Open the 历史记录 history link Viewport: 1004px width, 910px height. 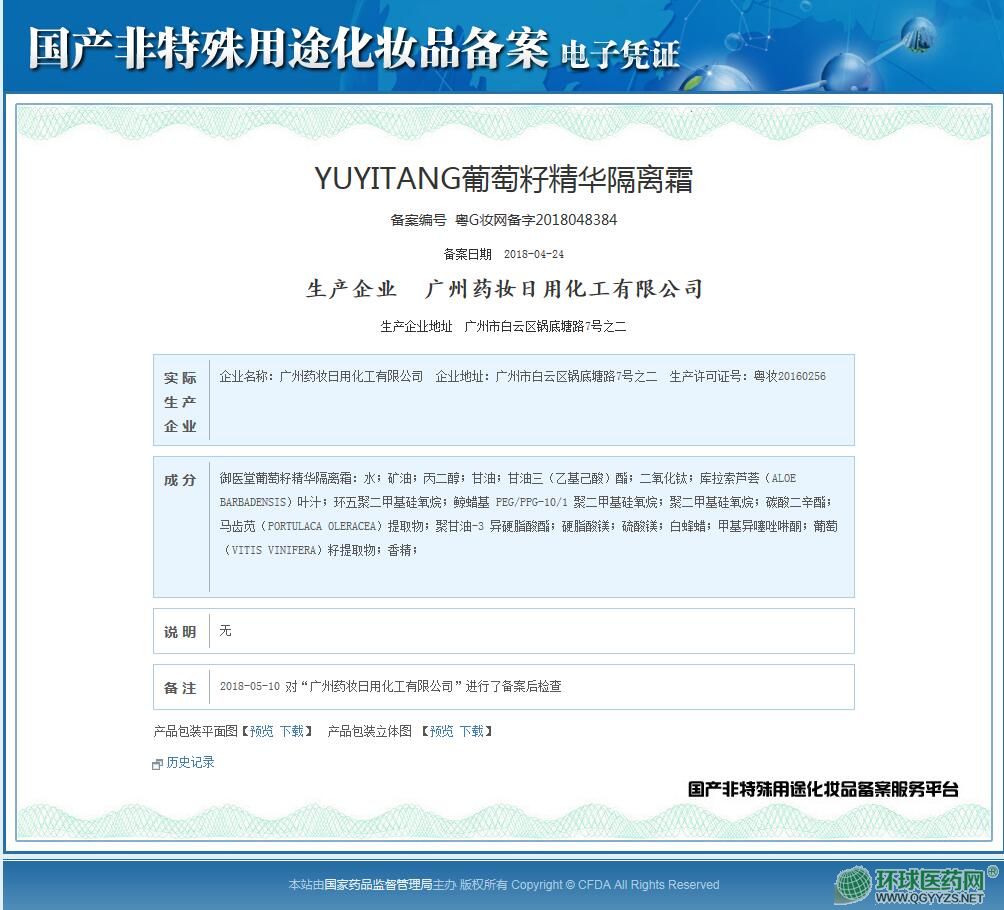190,763
